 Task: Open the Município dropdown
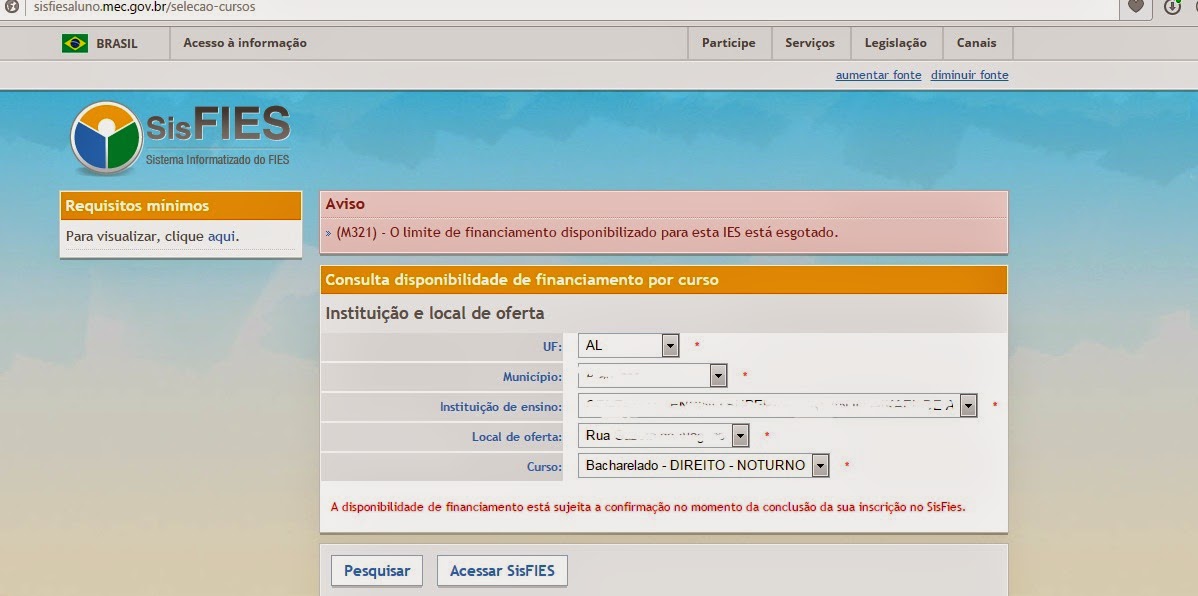(652, 375)
